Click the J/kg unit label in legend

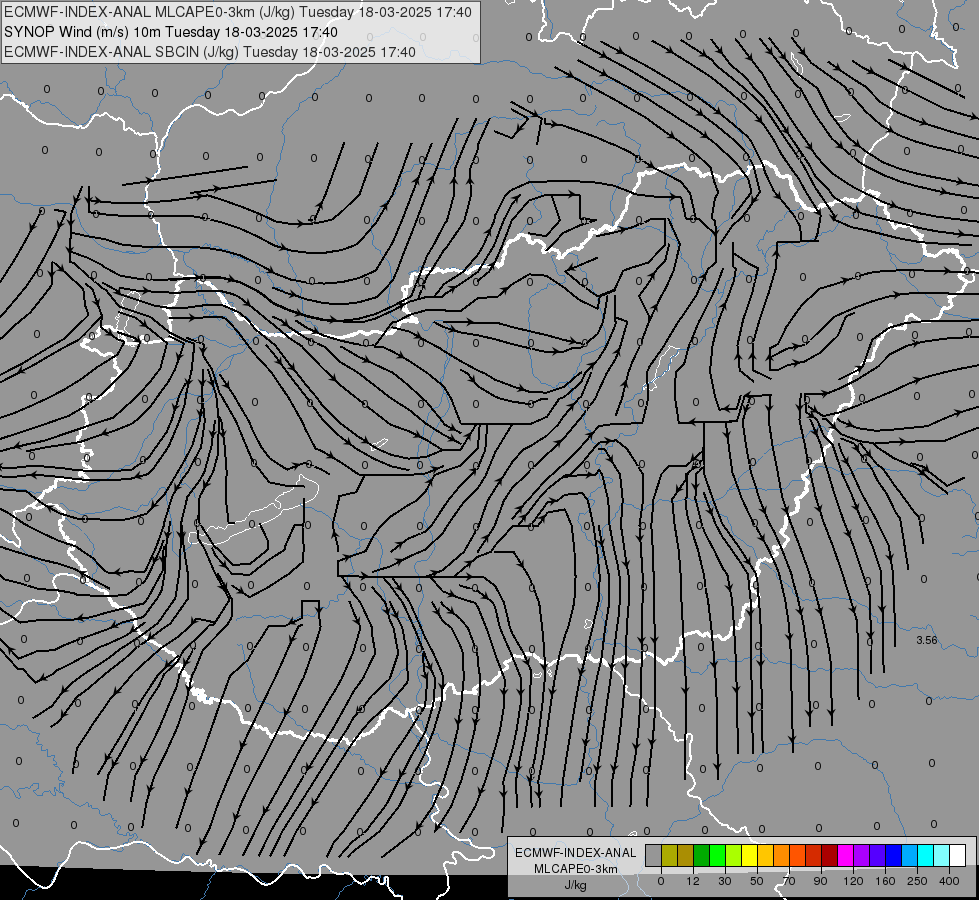tap(575, 886)
